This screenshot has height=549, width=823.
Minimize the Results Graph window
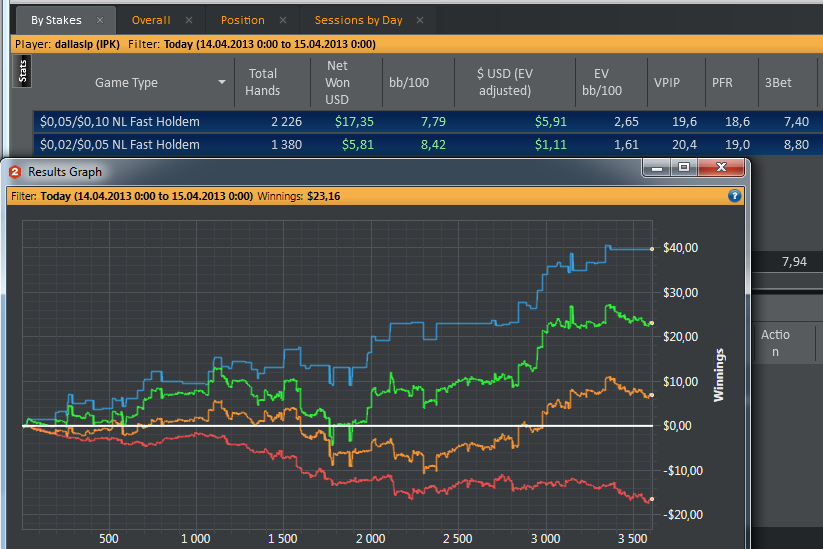[657, 167]
